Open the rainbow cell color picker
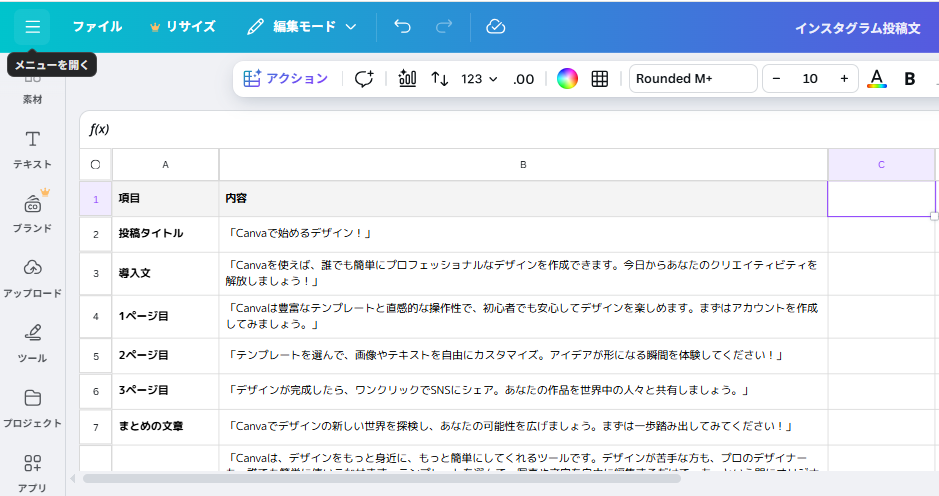This screenshot has width=939, height=496. (x=567, y=78)
